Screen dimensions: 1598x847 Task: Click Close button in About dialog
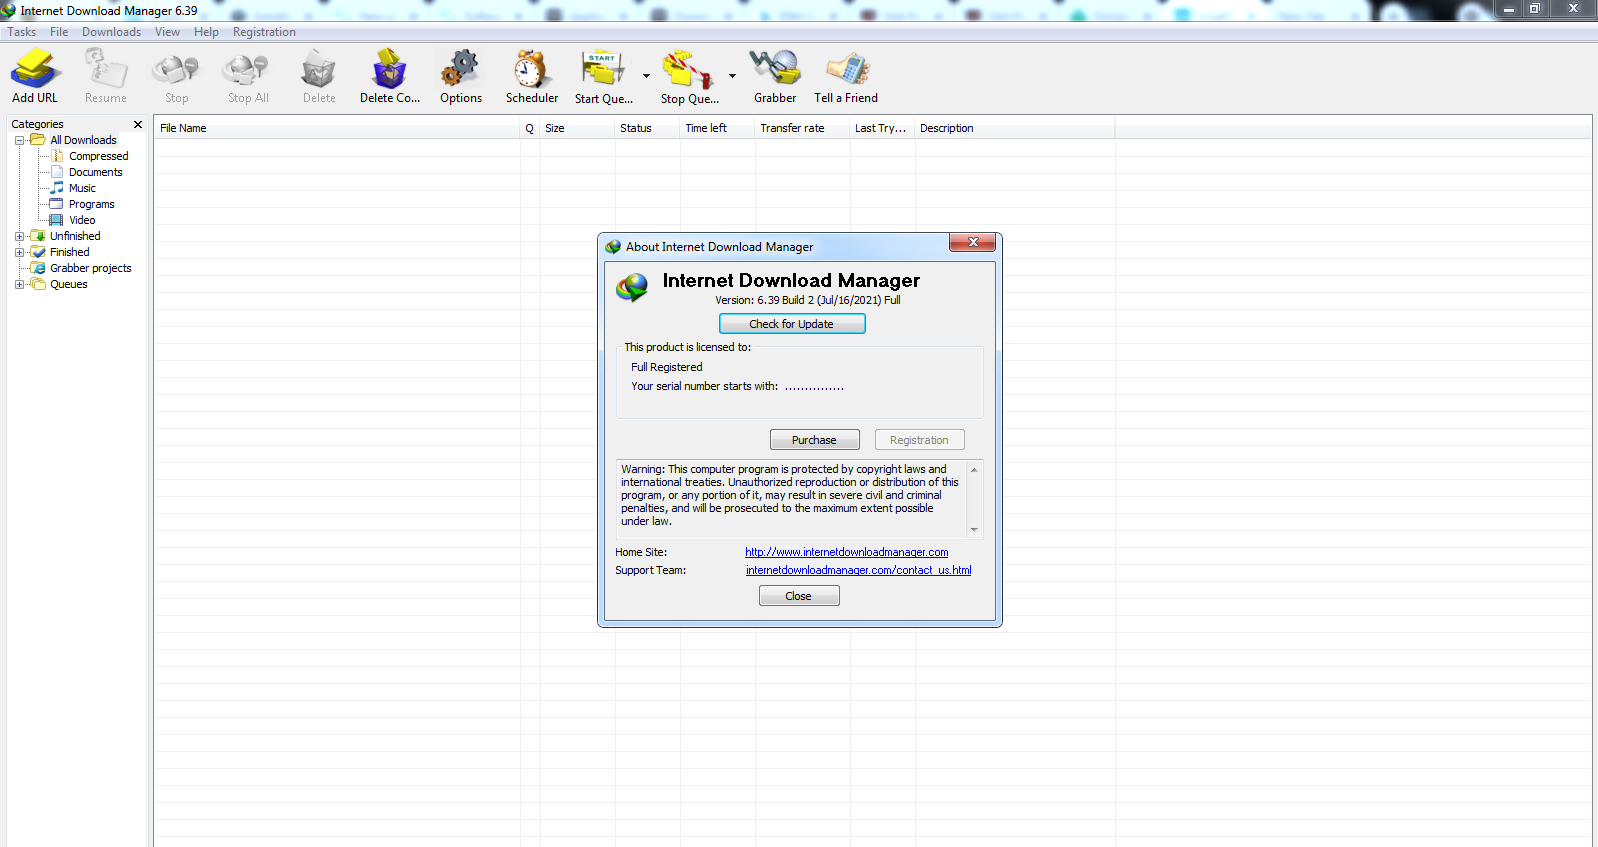pyautogui.click(x=799, y=596)
